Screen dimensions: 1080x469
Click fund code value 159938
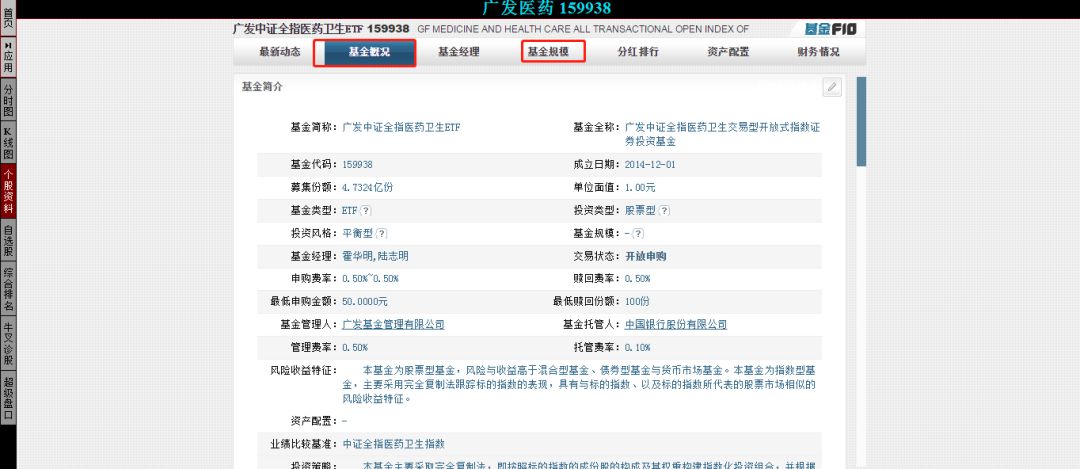point(357,165)
